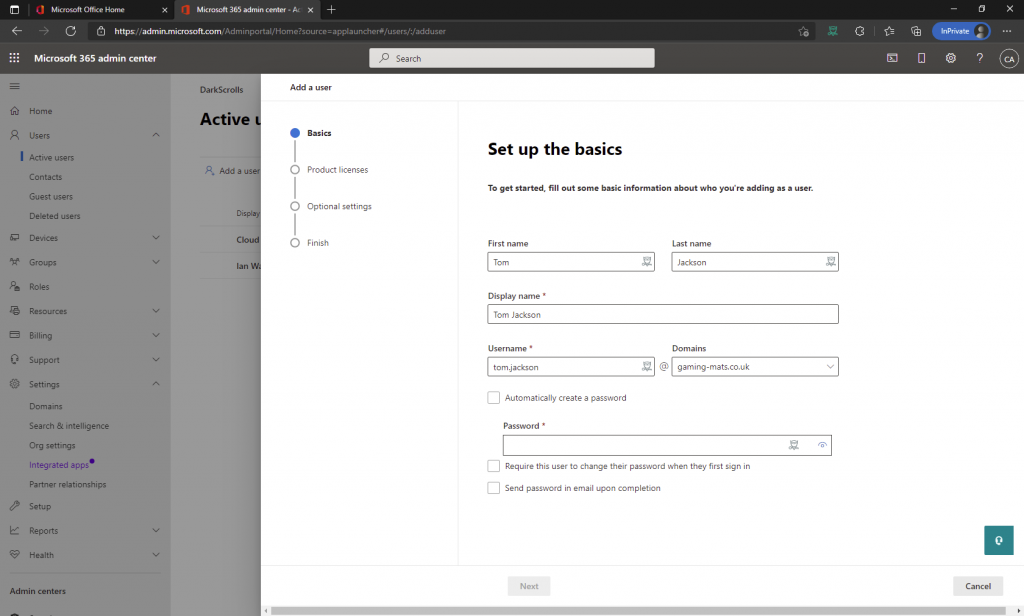
Task: Collapse the Users nav section
Action: click(x=156, y=135)
